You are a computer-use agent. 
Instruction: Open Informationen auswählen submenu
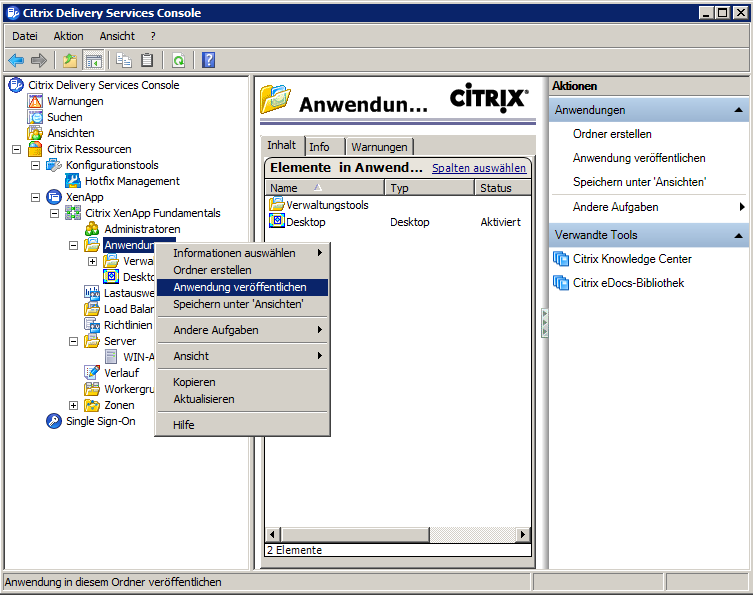click(243, 253)
